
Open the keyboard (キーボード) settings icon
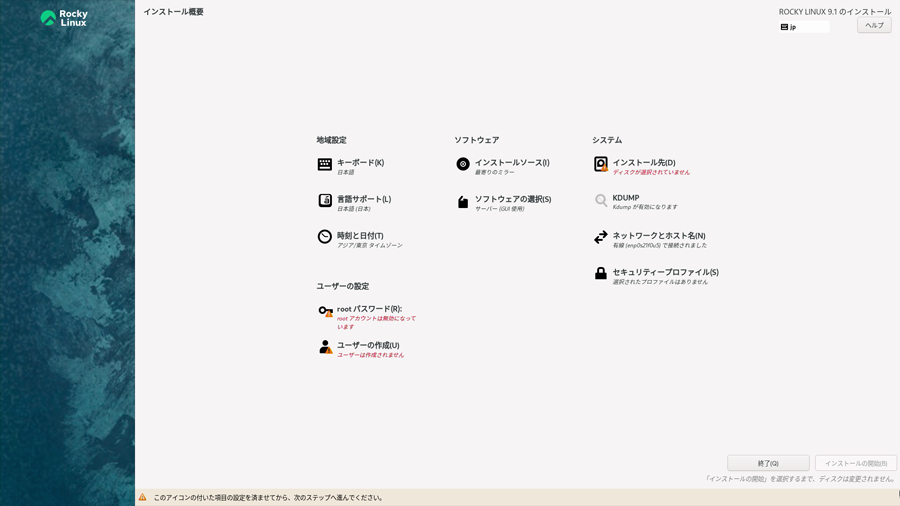(x=325, y=165)
